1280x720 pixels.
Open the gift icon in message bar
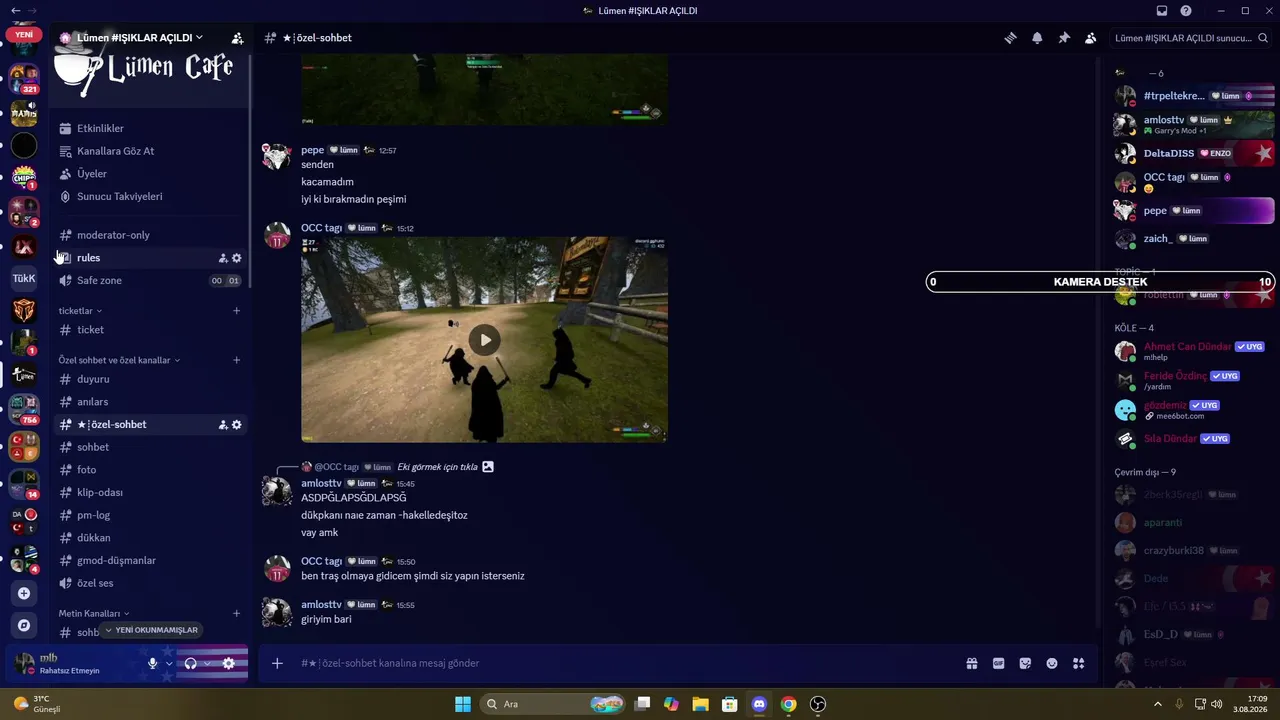[x=971, y=663]
